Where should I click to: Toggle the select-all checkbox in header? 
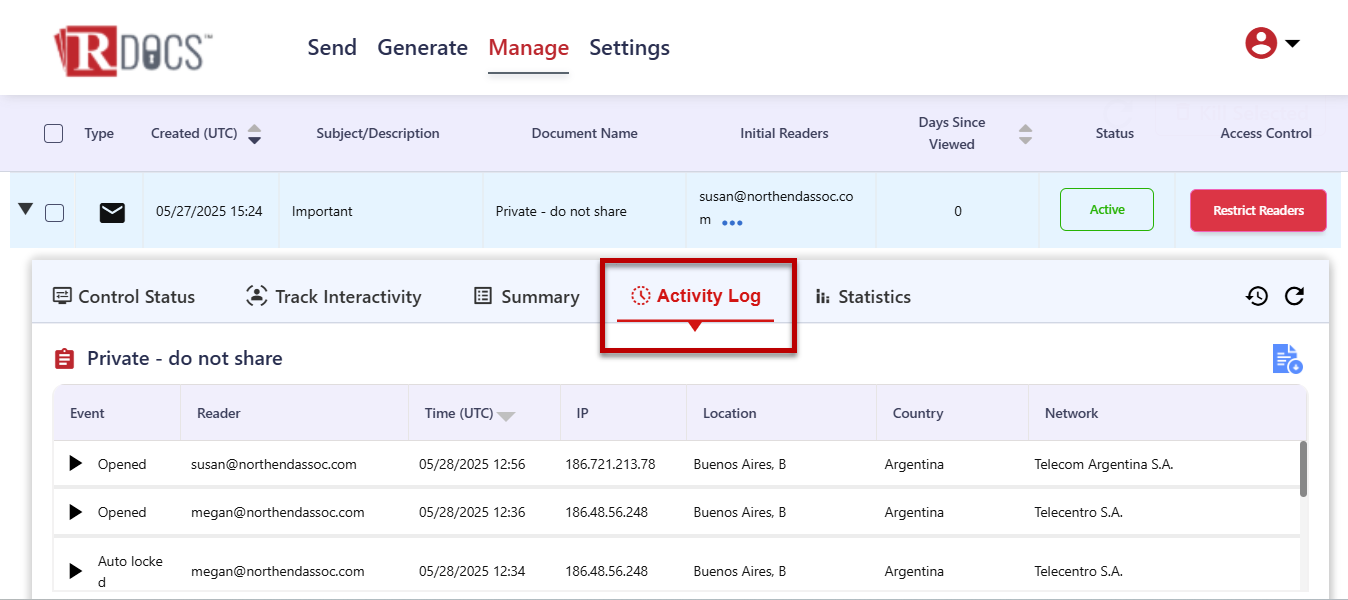pyautogui.click(x=54, y=134)
